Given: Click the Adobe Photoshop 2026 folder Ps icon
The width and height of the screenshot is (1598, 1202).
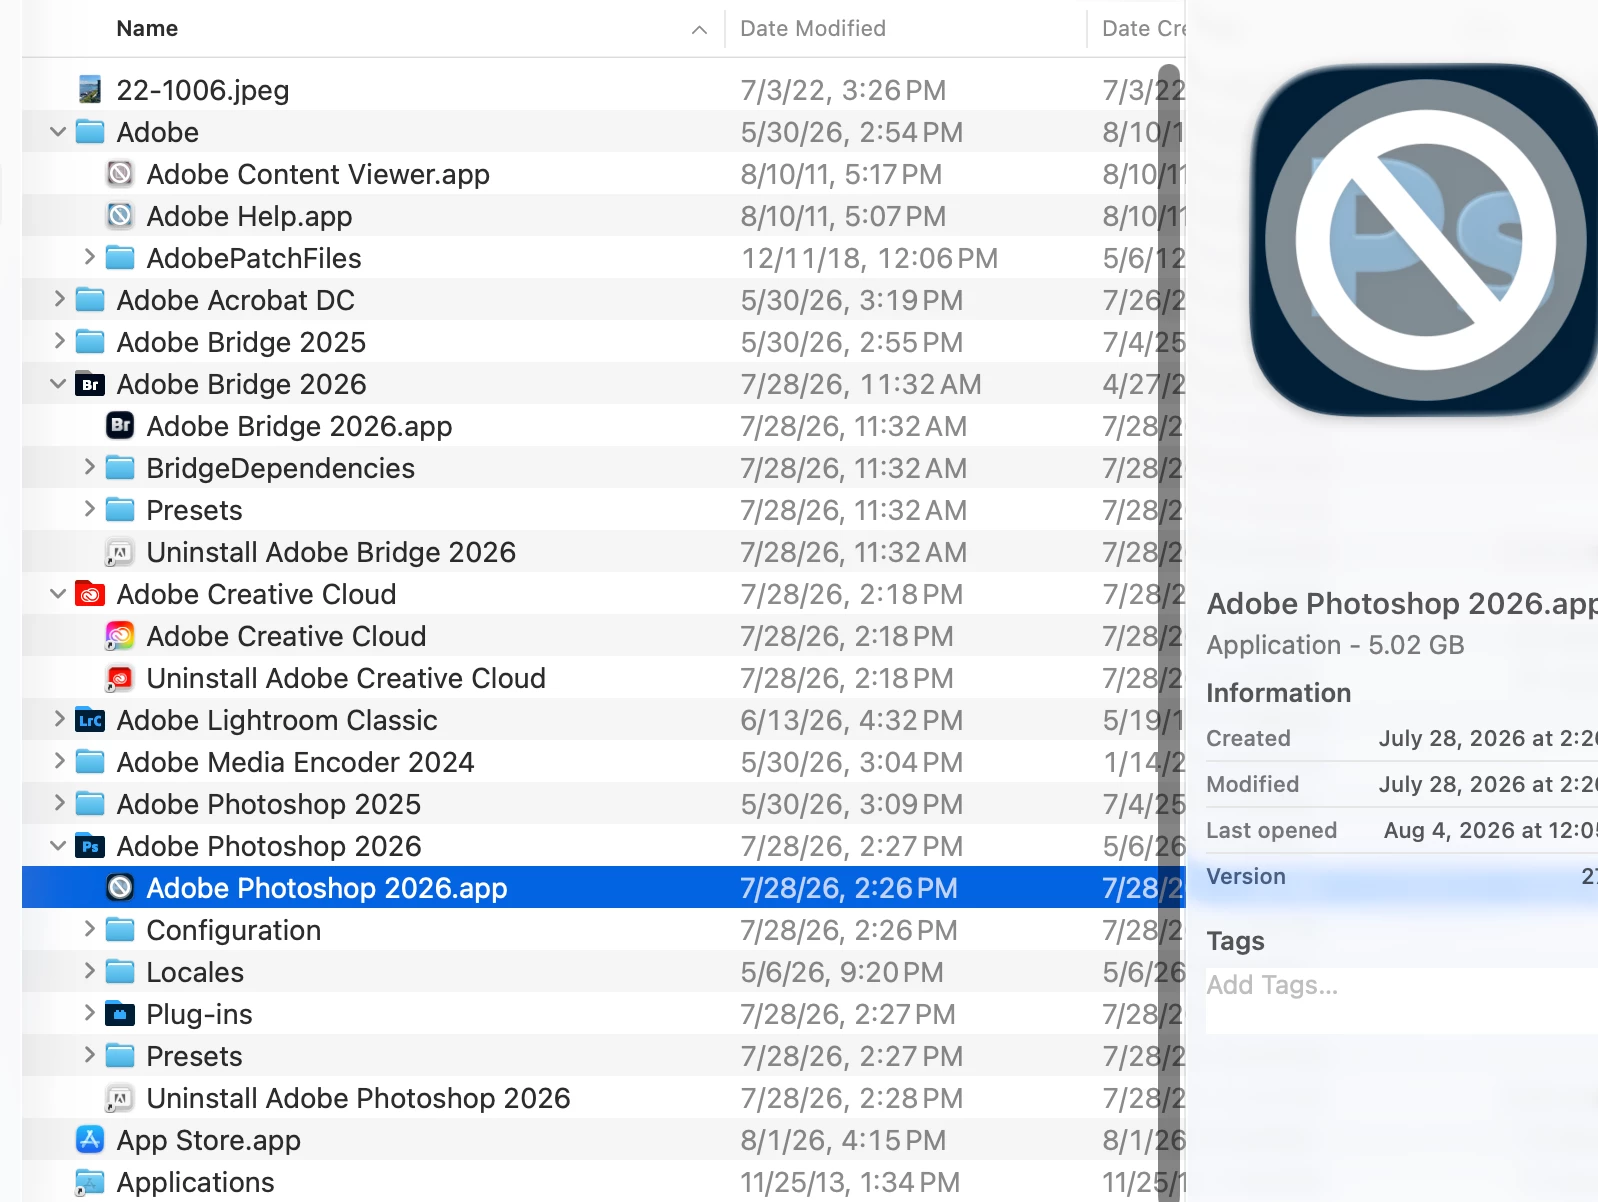Looking at the screenshot, I should pyautogui.click(x=90, y=846).
